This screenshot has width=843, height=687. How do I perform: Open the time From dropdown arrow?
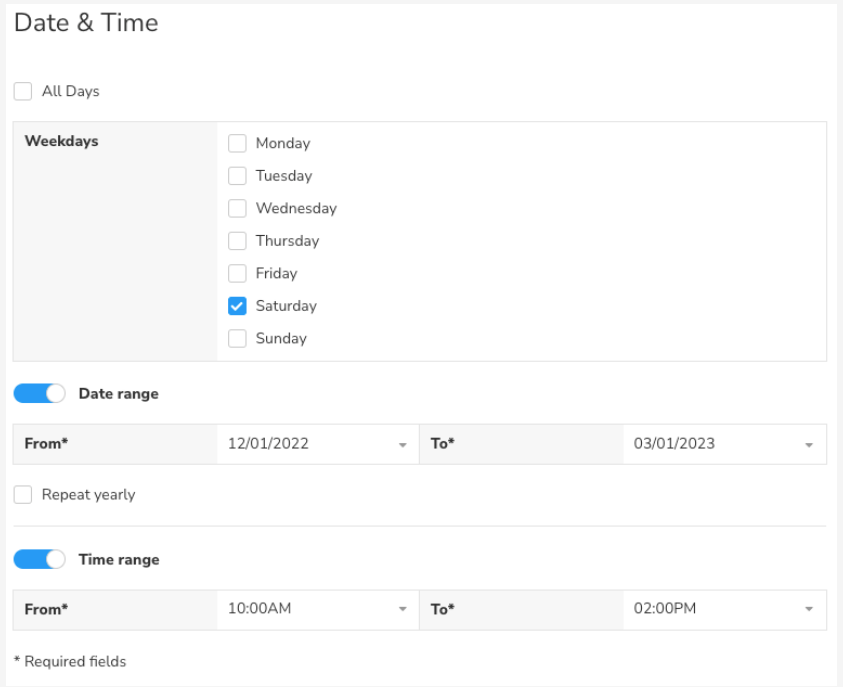(402, 609)
